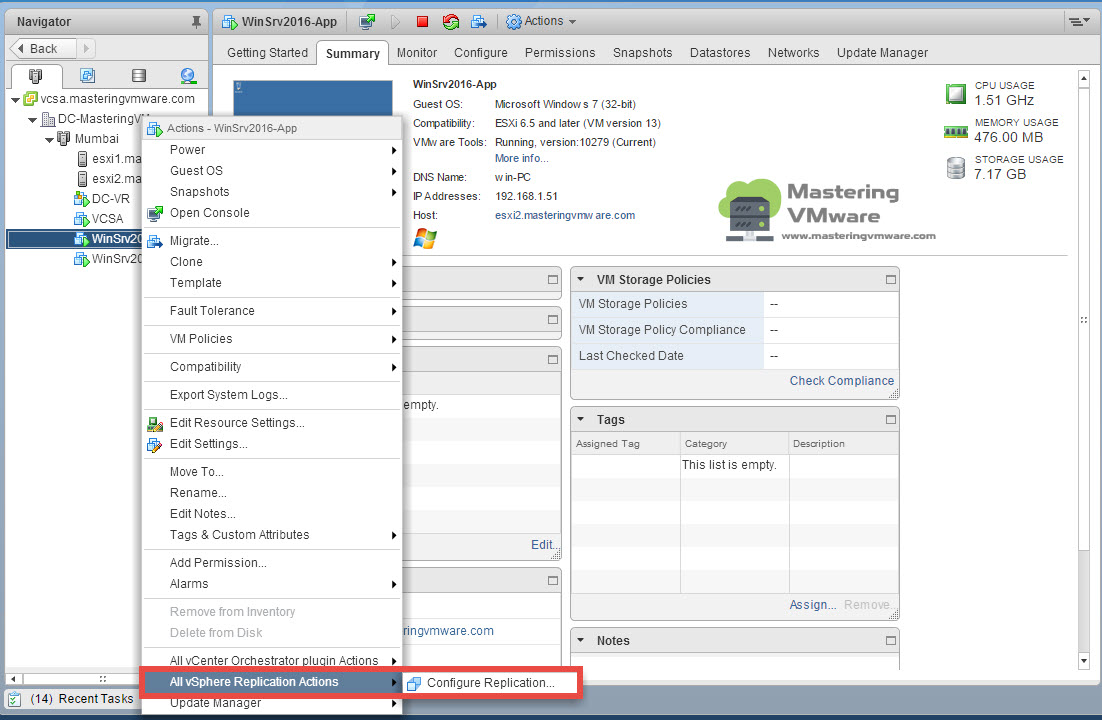1102x720 pixels.
Task: Click Check Compliance link
Action: [841, 380]
